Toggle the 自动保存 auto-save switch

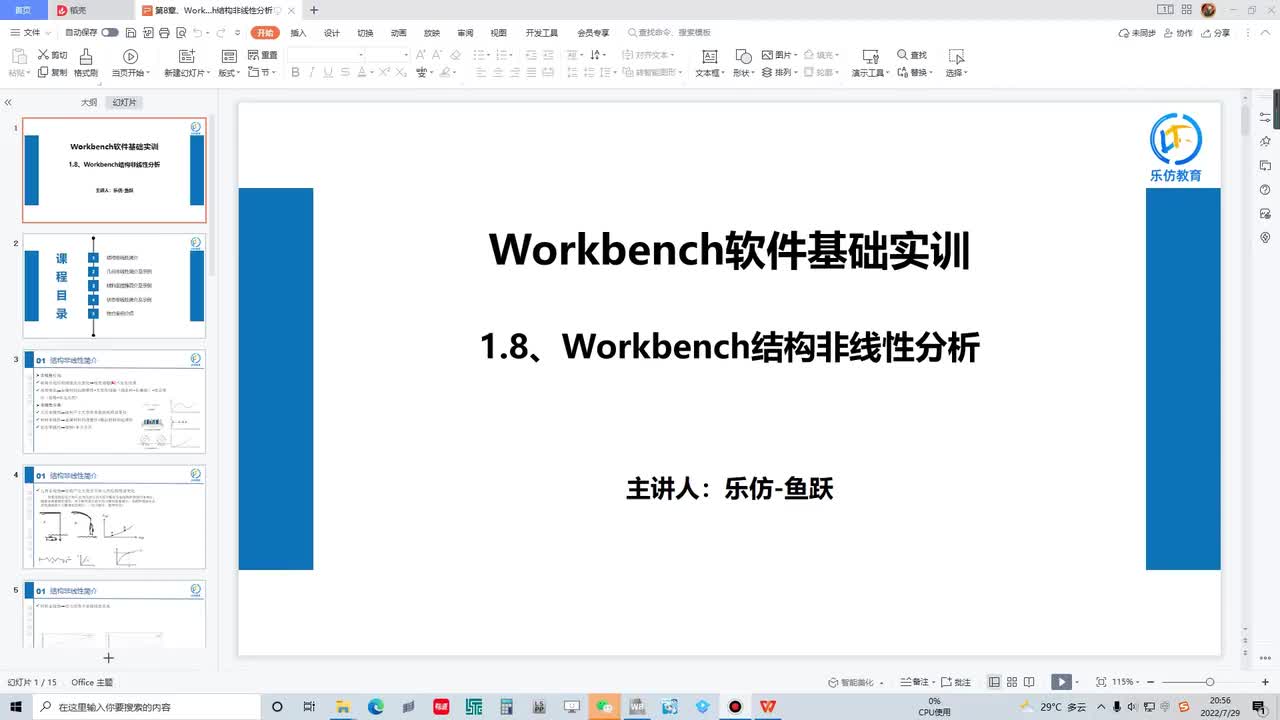110,32
